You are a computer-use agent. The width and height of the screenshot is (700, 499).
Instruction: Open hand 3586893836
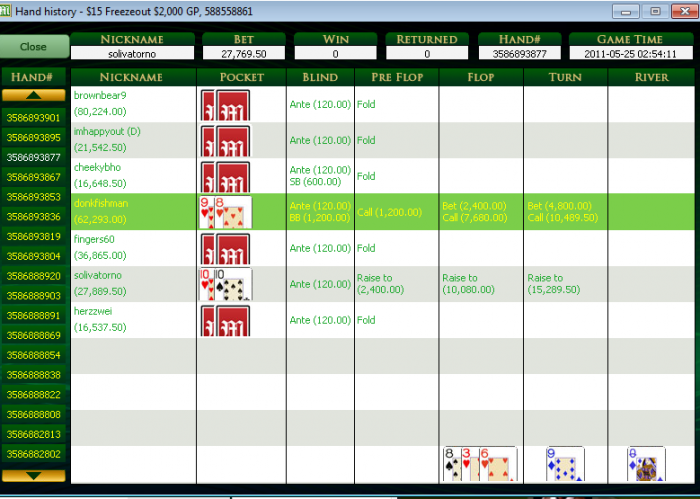[x=33, y=216]
